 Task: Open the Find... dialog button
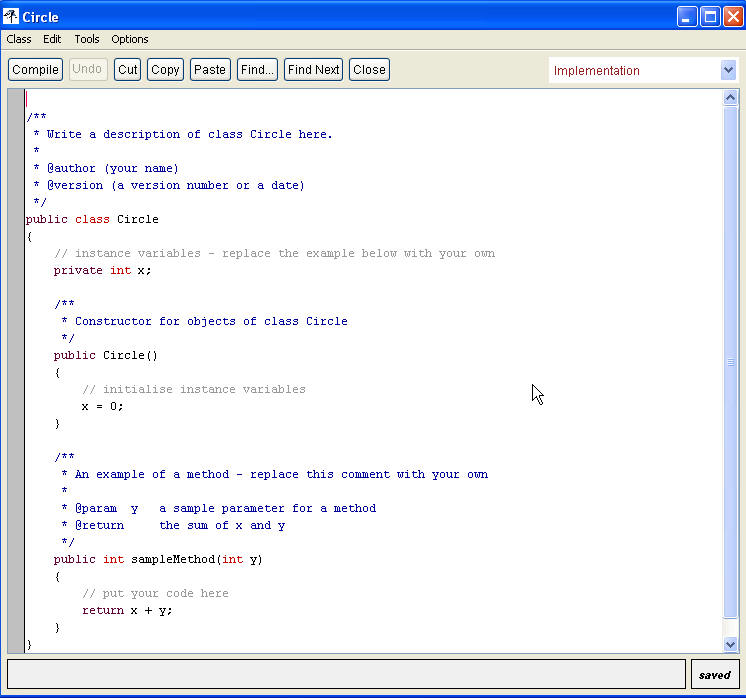pos(257,70)
